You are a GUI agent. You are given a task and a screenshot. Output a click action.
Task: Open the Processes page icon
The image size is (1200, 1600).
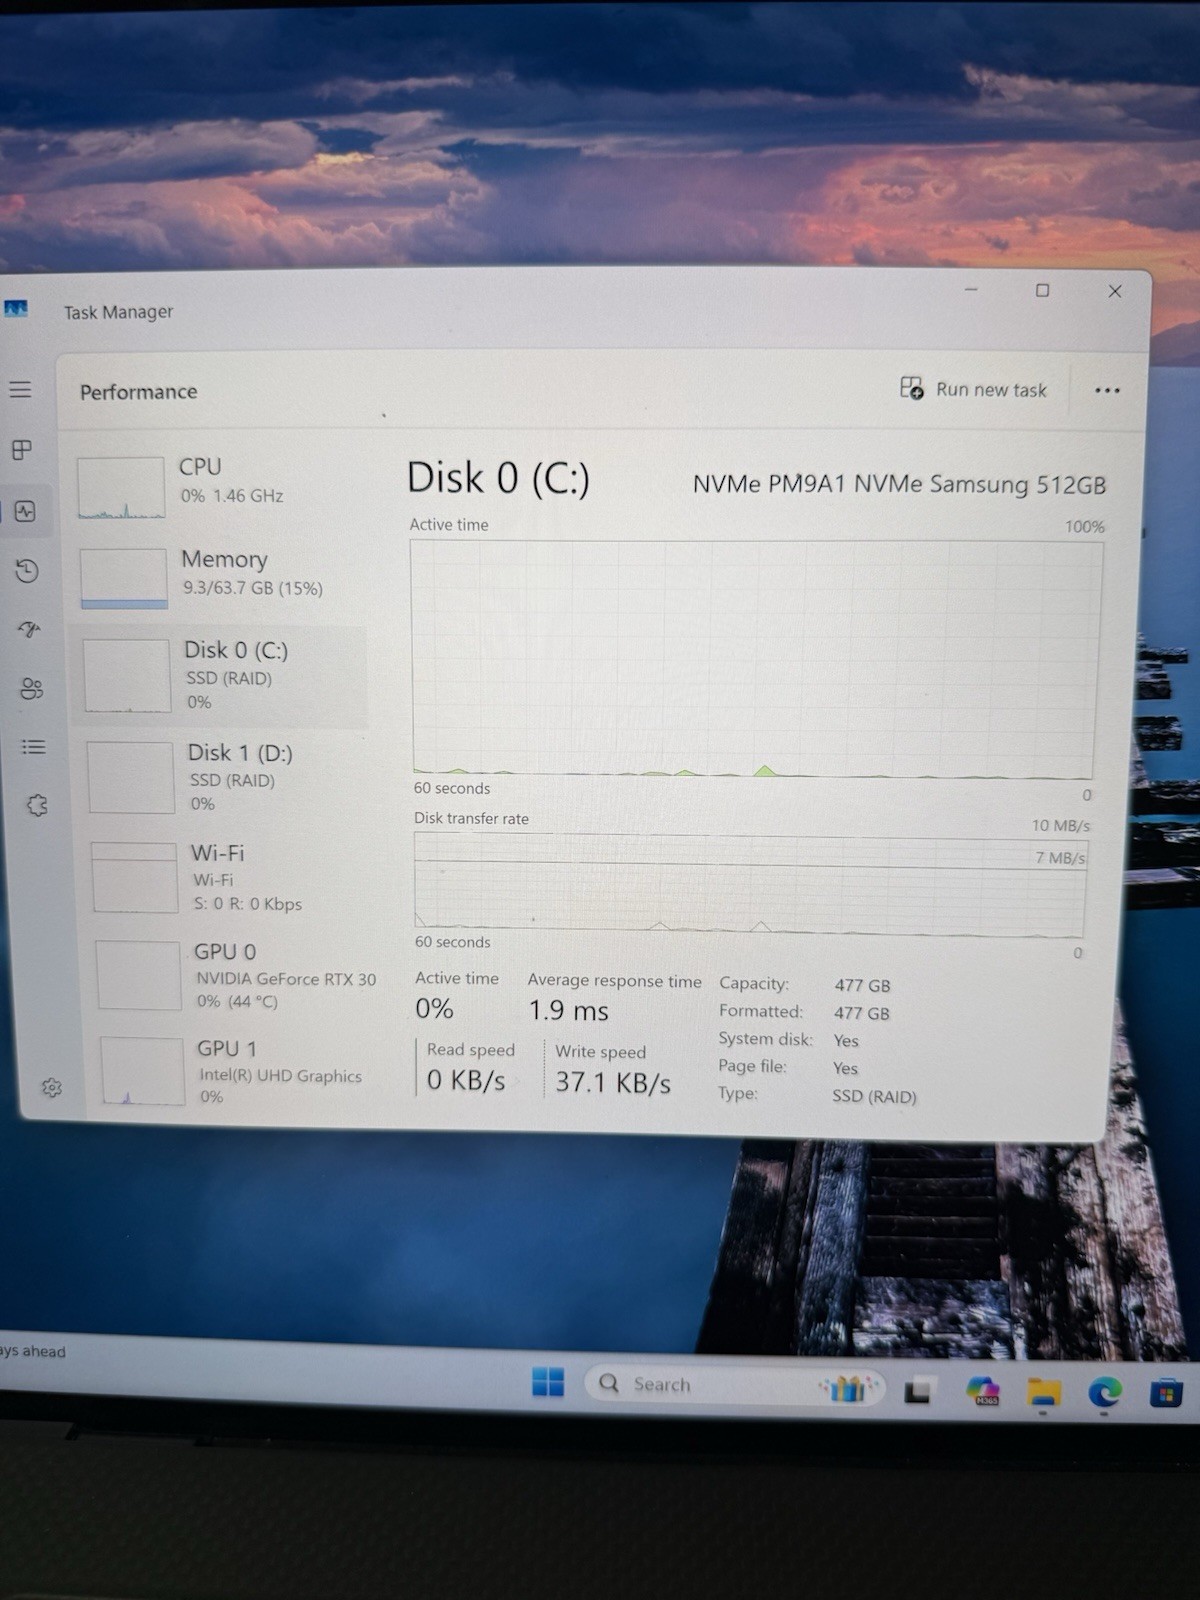(x=22, y=450)
